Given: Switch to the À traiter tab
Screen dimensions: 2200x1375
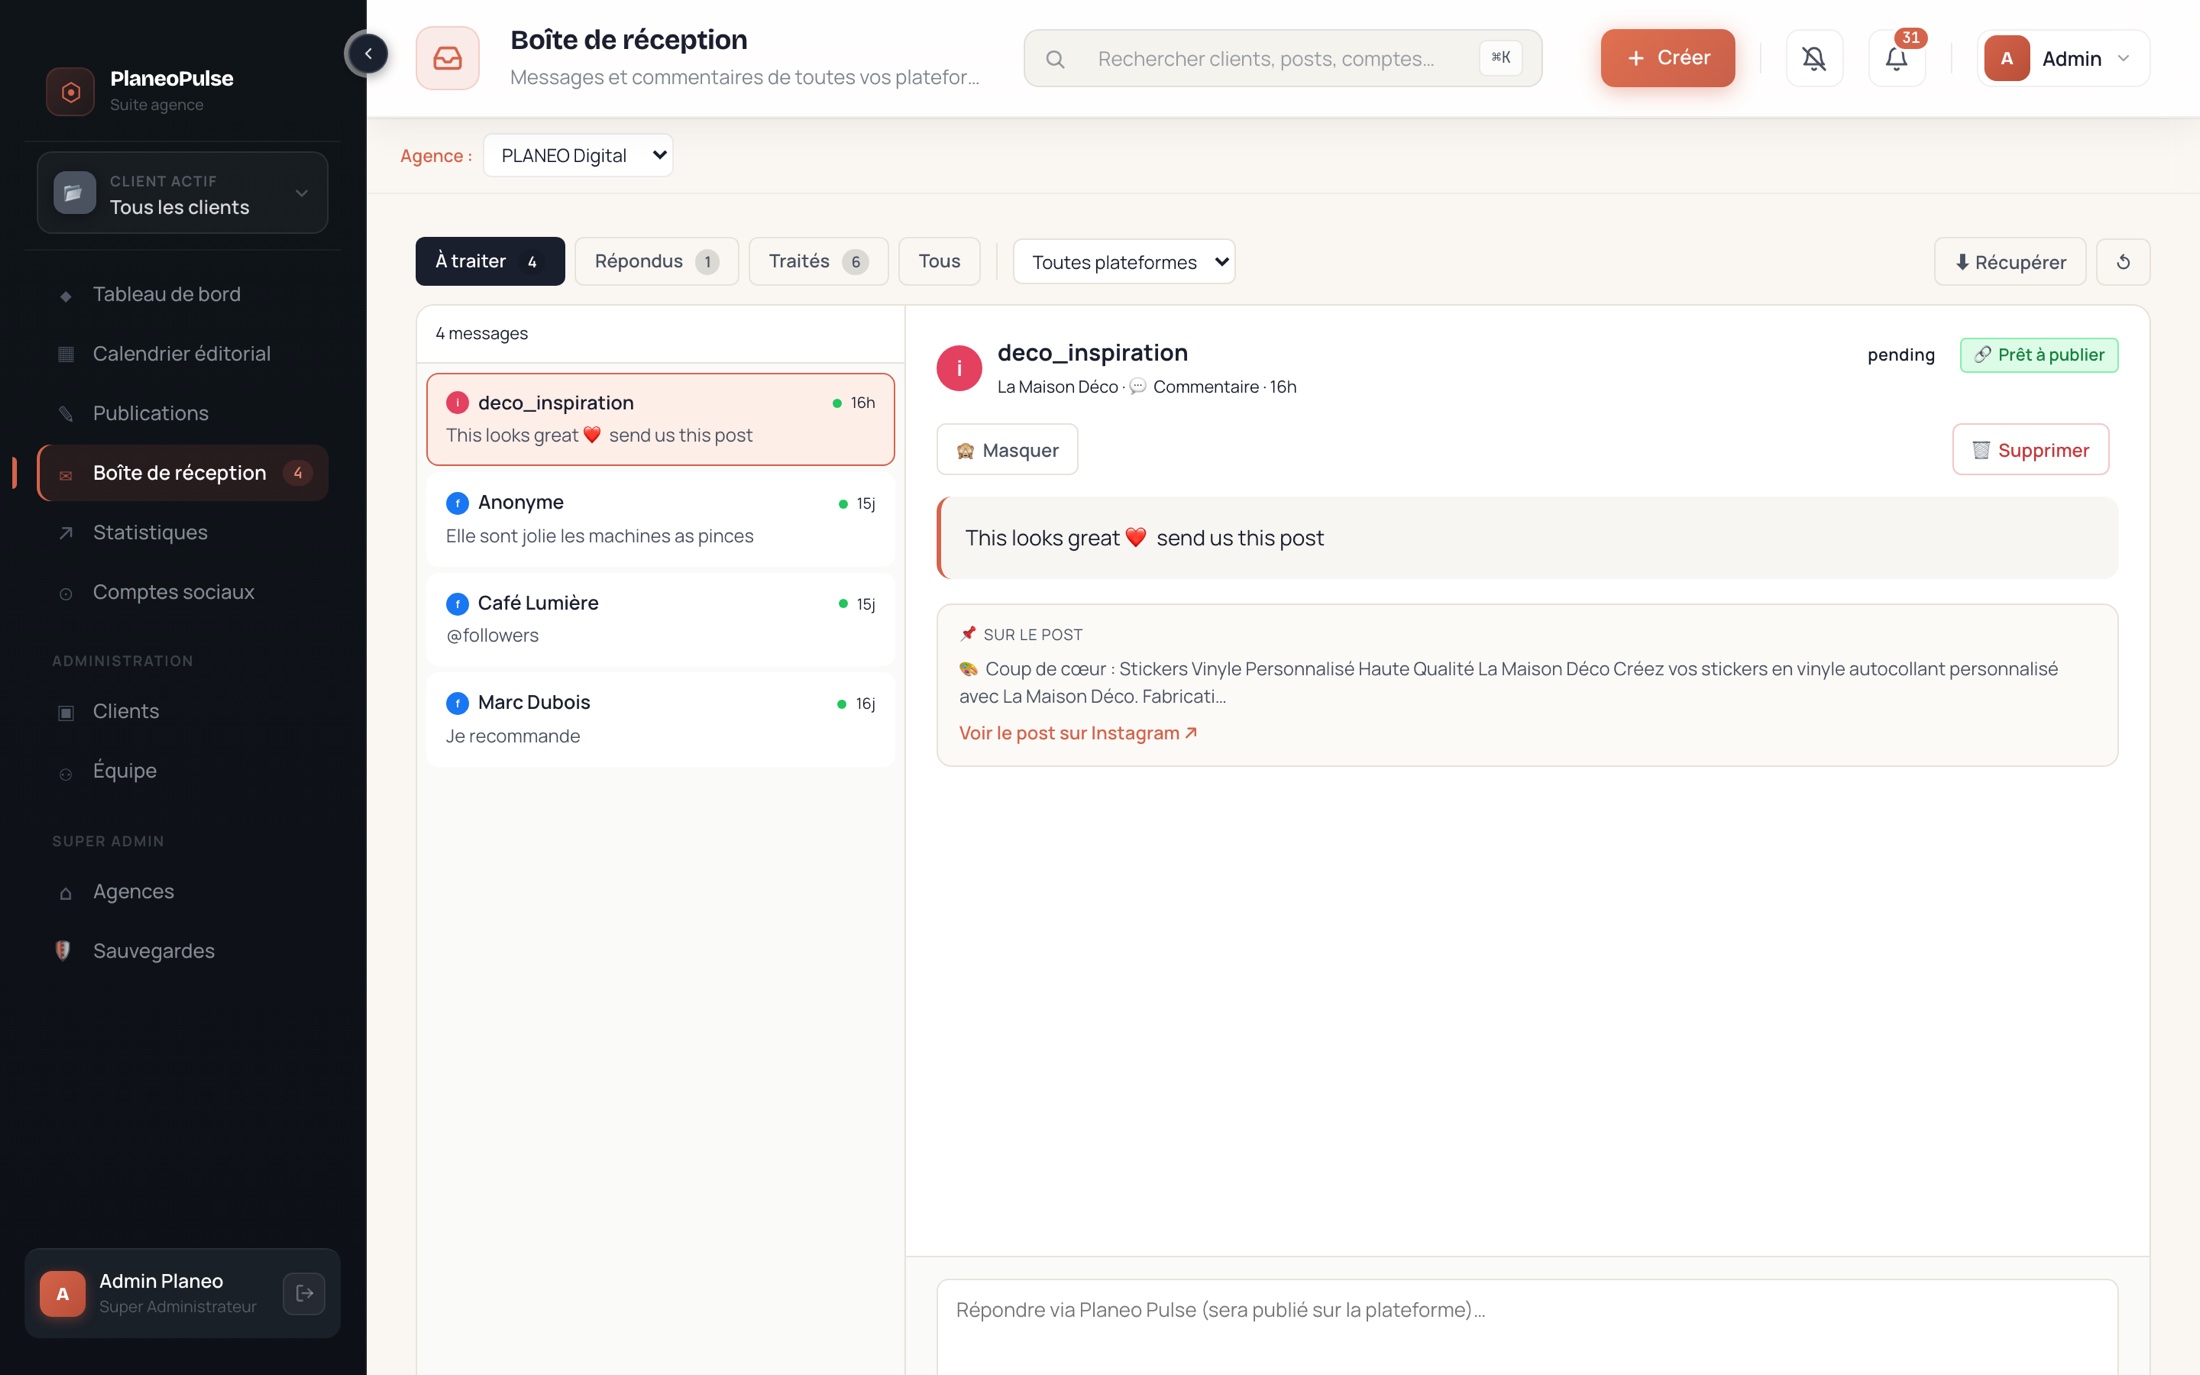Looking at the screenshot, I should [x=490, y=261].
